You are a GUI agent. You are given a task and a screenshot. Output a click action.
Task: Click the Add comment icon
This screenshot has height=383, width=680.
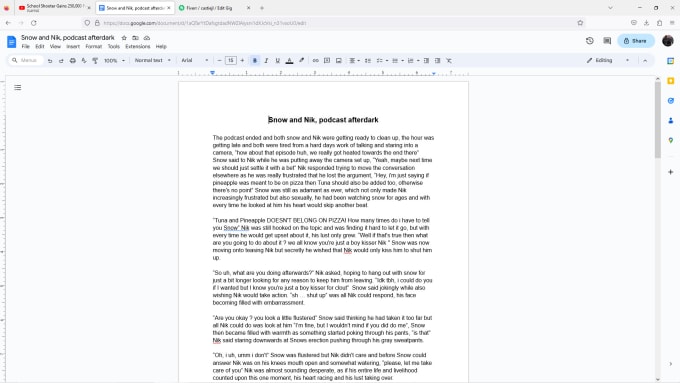point(327,61)
